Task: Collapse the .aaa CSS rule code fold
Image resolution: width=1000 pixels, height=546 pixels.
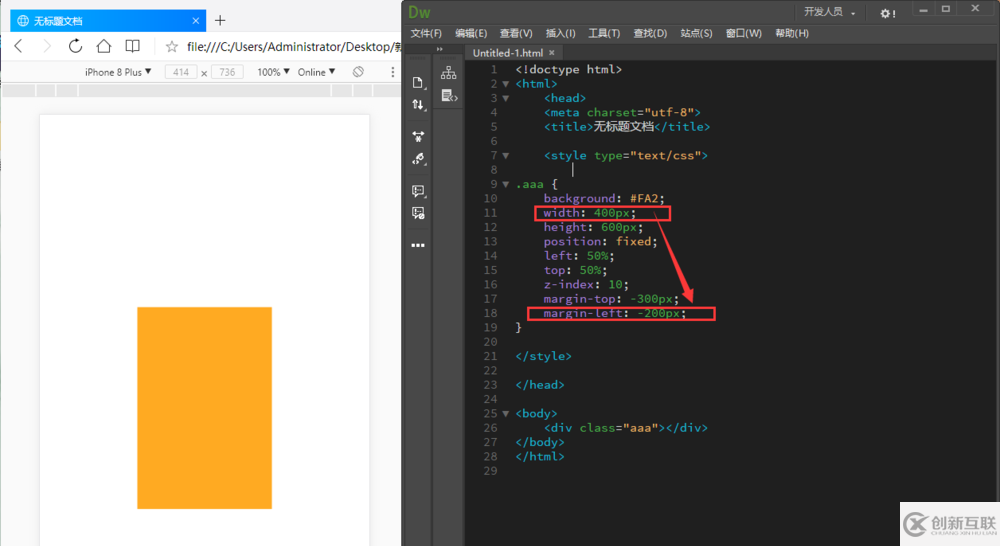Action: click(506, 184)
